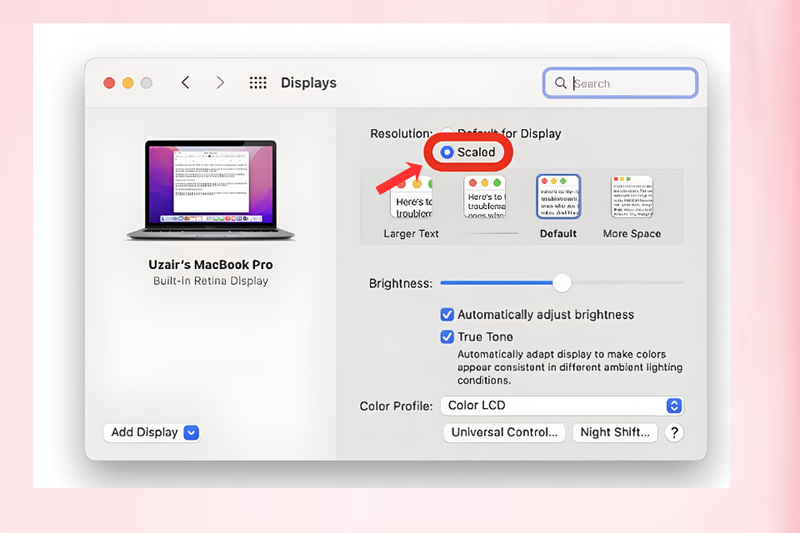
Task: Open the help question mark button
Action: [x=674, y=433]
